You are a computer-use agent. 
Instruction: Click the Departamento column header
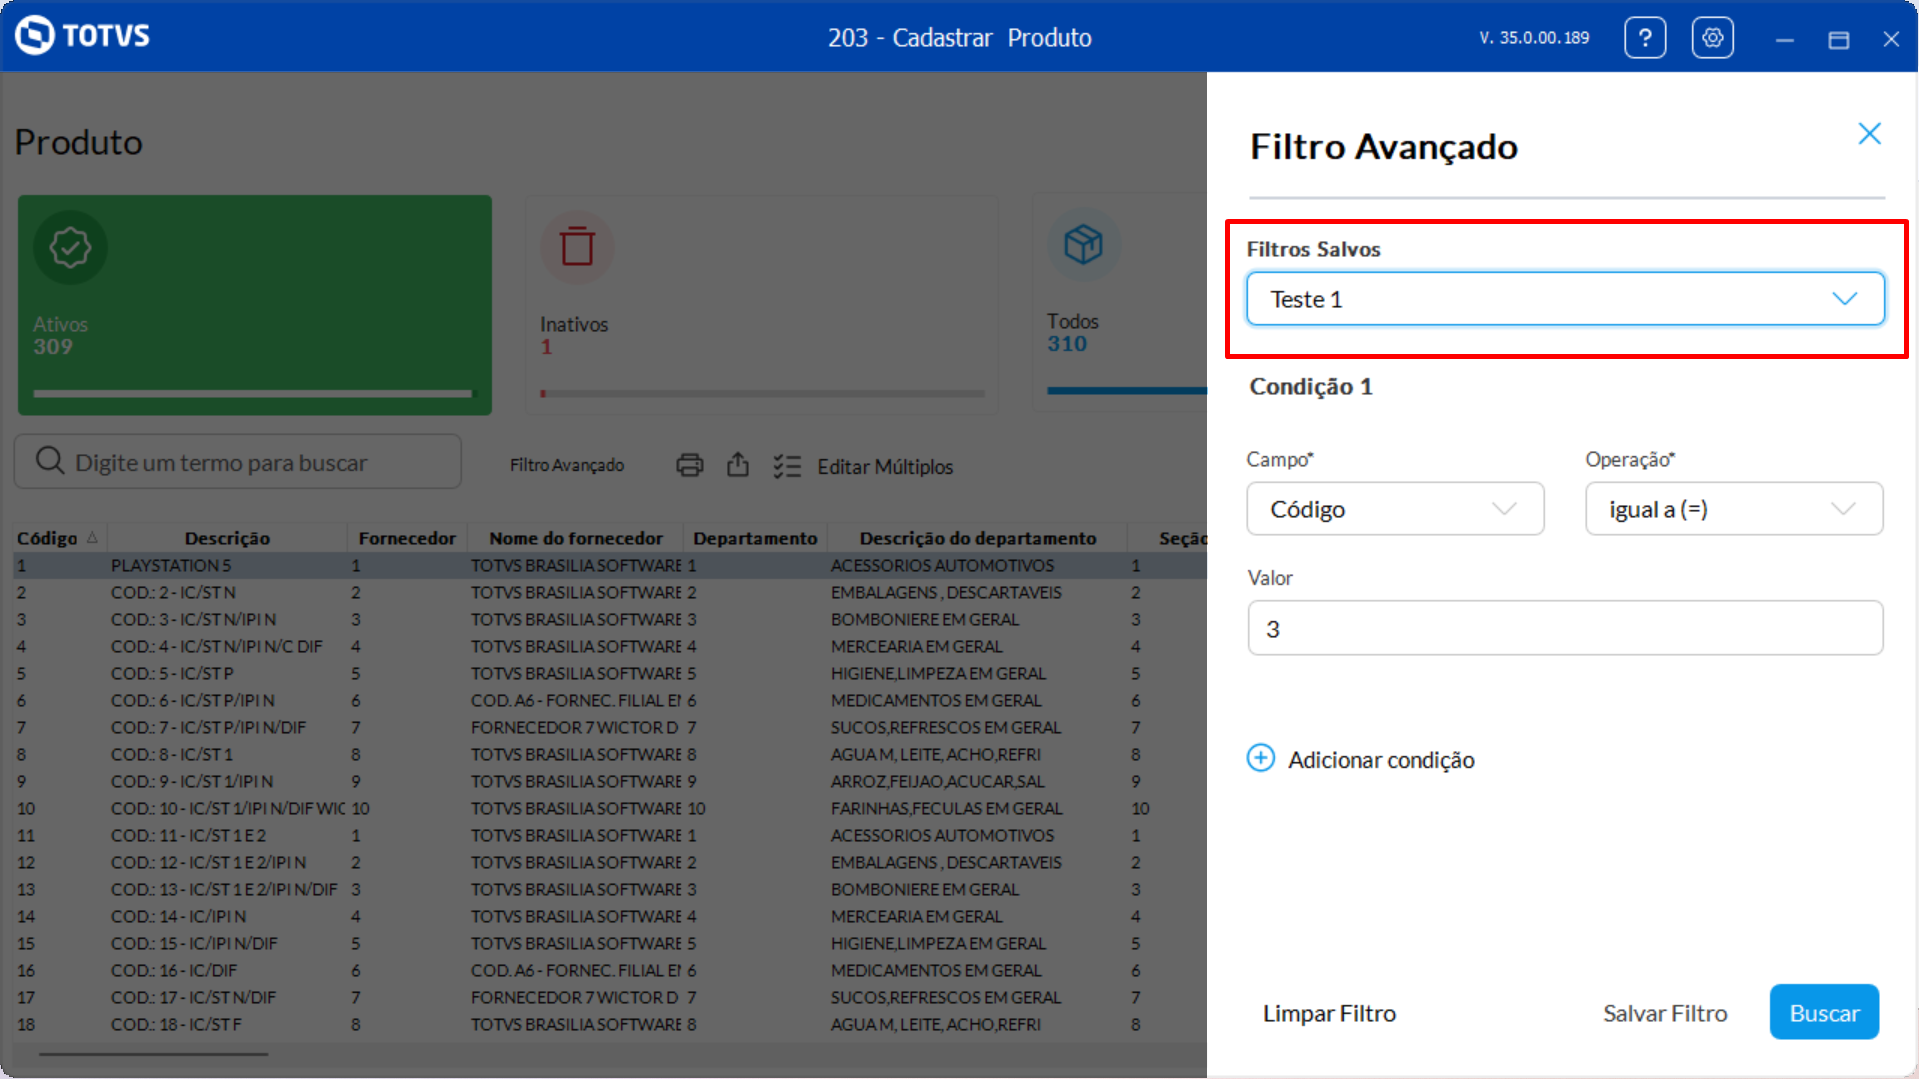[755, 538]
